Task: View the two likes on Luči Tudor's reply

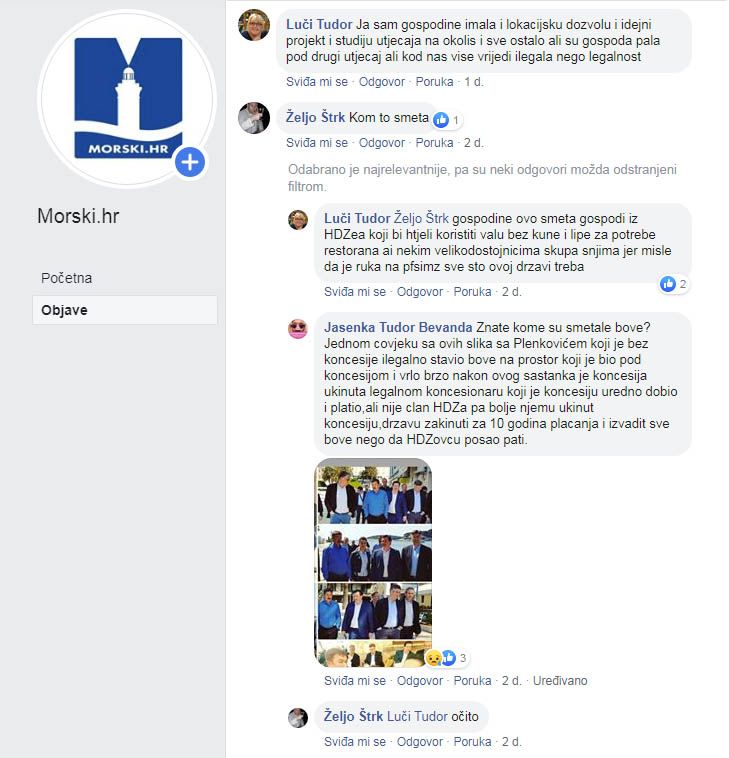Action: click(x=673, y=284)
